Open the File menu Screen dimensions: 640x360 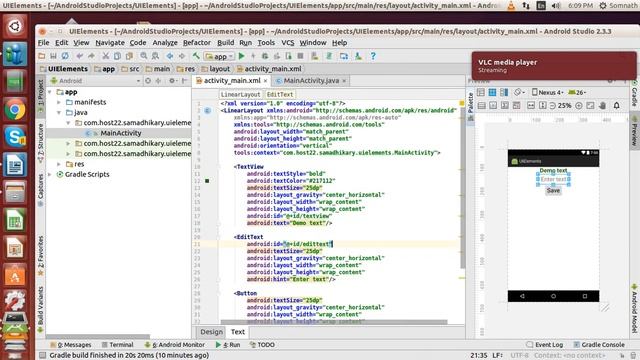43,42
